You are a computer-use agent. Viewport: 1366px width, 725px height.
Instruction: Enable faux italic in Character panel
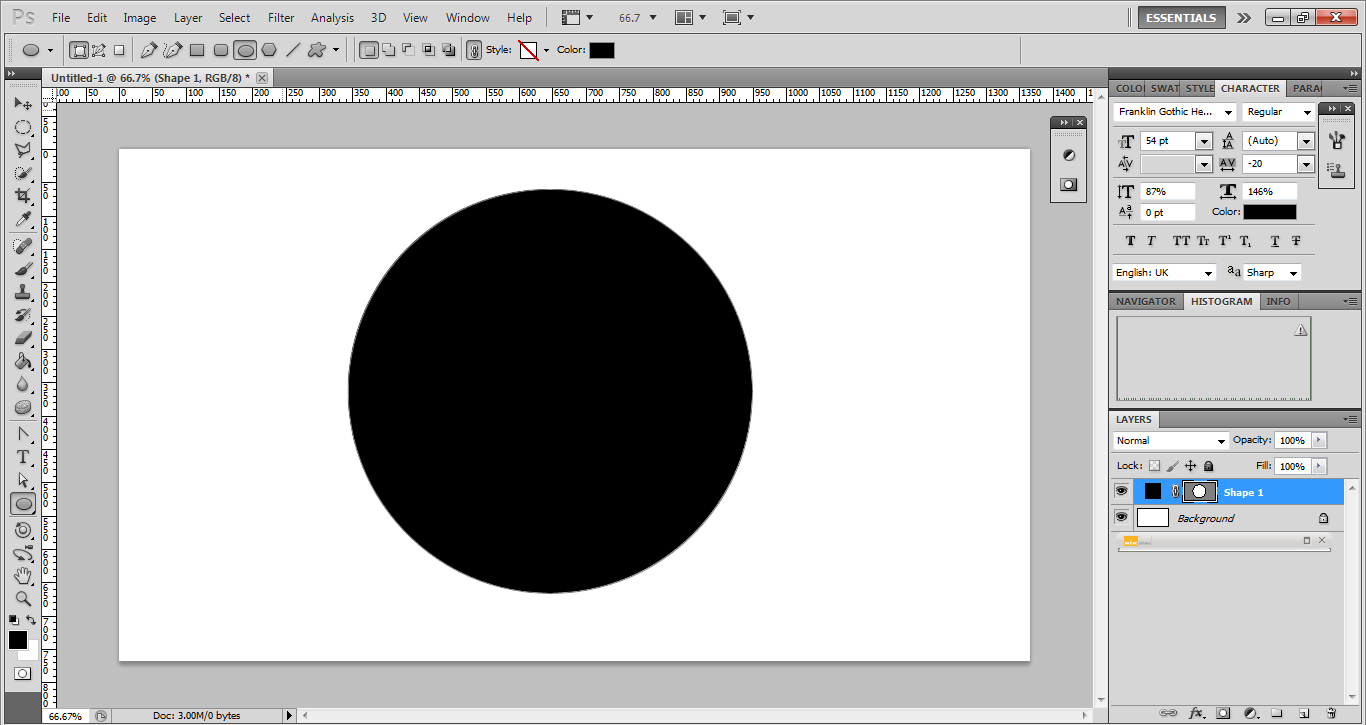tap(1151, 241)
